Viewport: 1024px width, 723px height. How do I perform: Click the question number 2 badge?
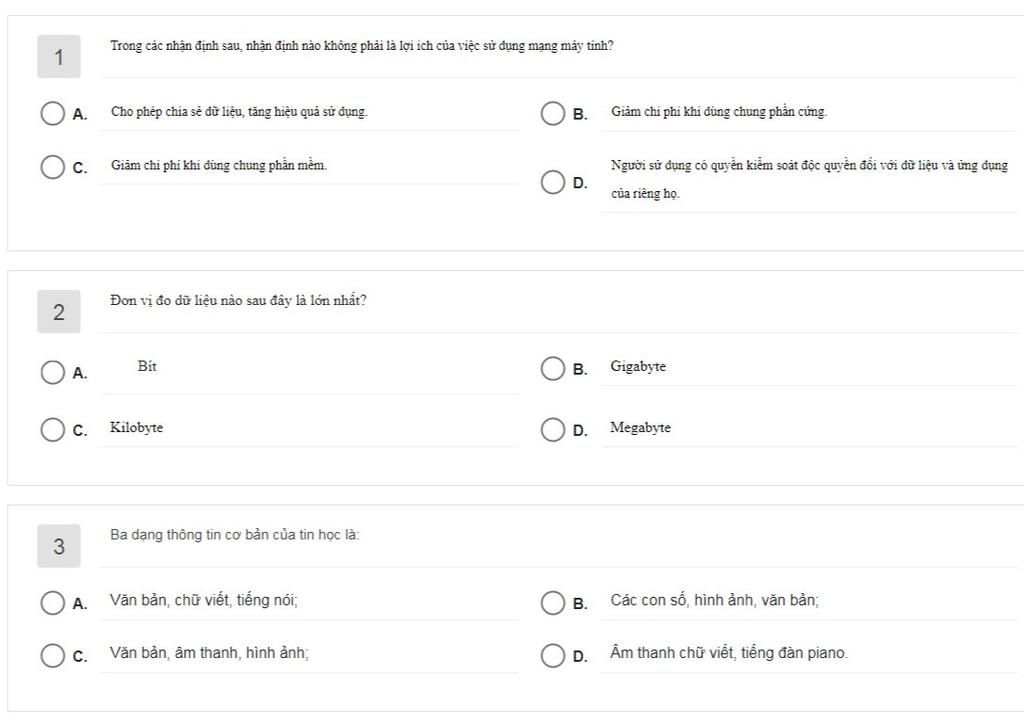click(x=59, y=312)
